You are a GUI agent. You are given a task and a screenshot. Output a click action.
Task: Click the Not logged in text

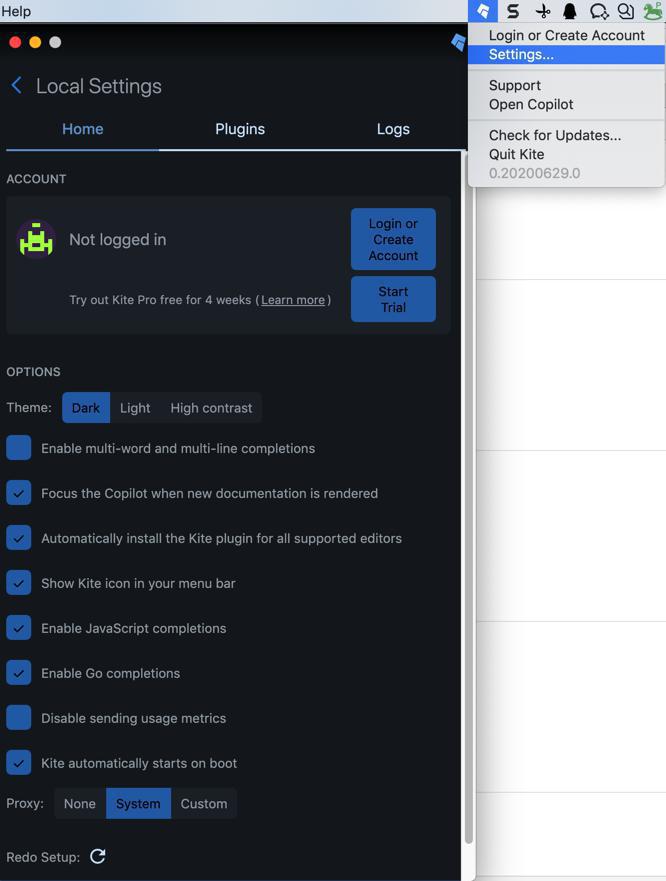click(117, 240)
